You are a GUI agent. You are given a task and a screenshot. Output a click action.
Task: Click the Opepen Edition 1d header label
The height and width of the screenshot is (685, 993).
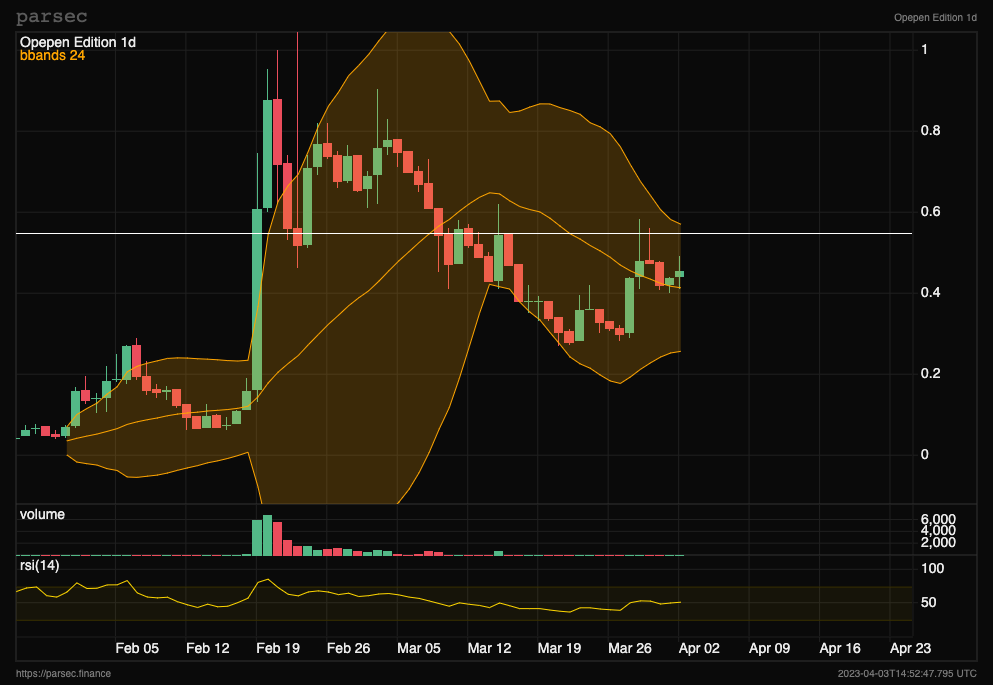pyautogui.click(x=935, y=18)
